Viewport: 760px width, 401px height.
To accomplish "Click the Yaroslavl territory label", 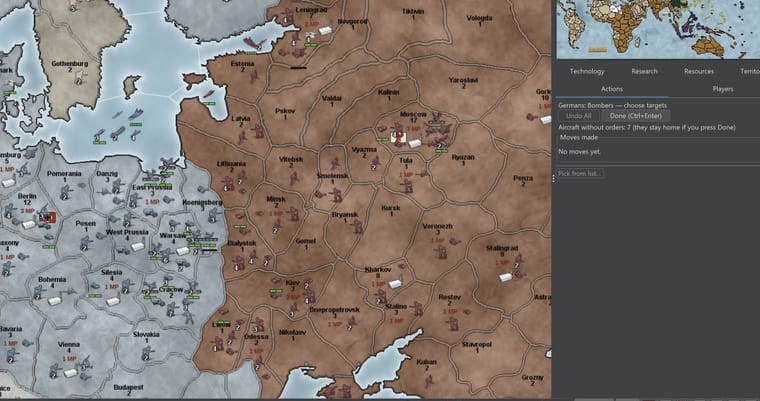I will [463, 80].
